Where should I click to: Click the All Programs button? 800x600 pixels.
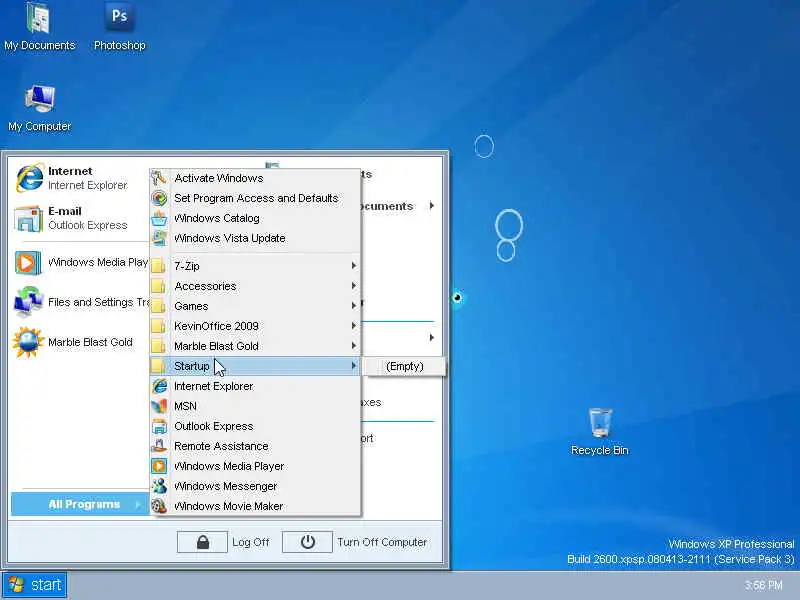click(80, 504)
